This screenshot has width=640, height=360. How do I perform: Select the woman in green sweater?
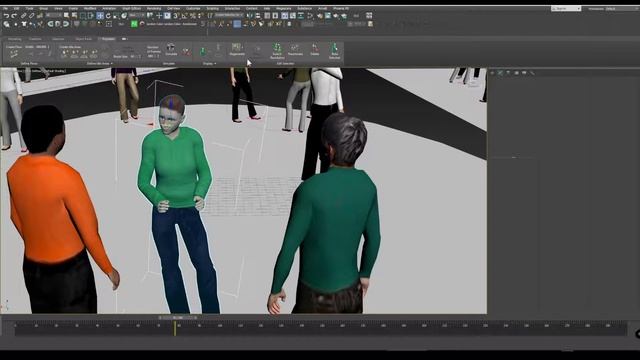click(178, 204)
